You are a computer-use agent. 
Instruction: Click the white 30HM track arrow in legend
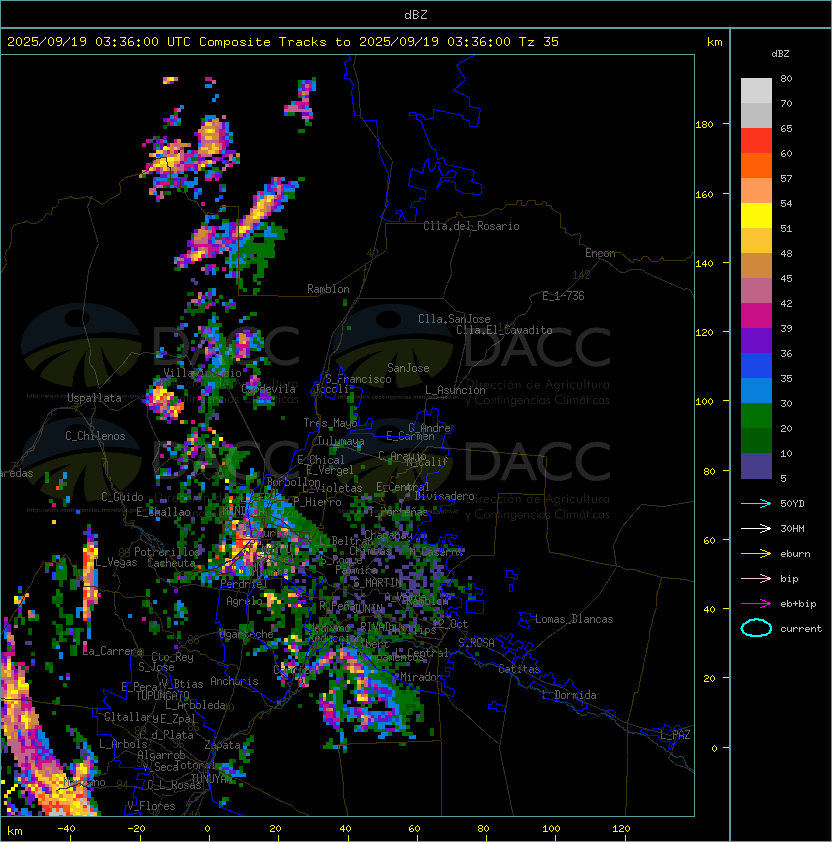point(756,528)
